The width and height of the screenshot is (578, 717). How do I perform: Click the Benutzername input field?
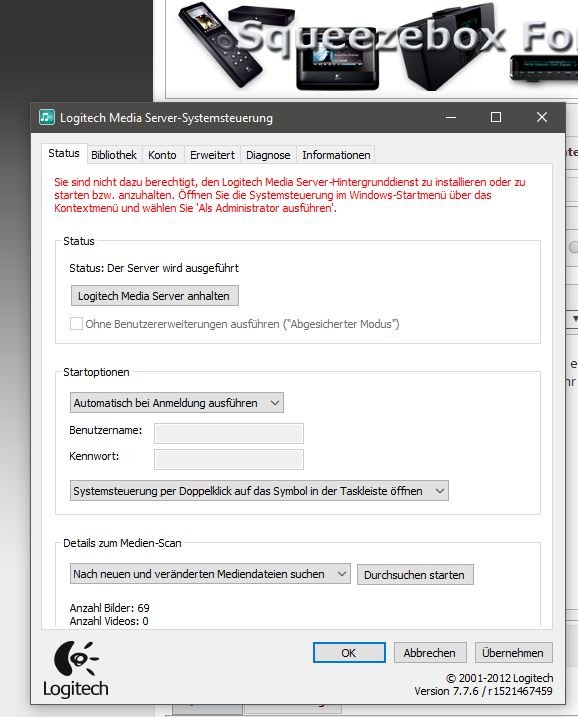pyautogui.click(x=229, y=433)
